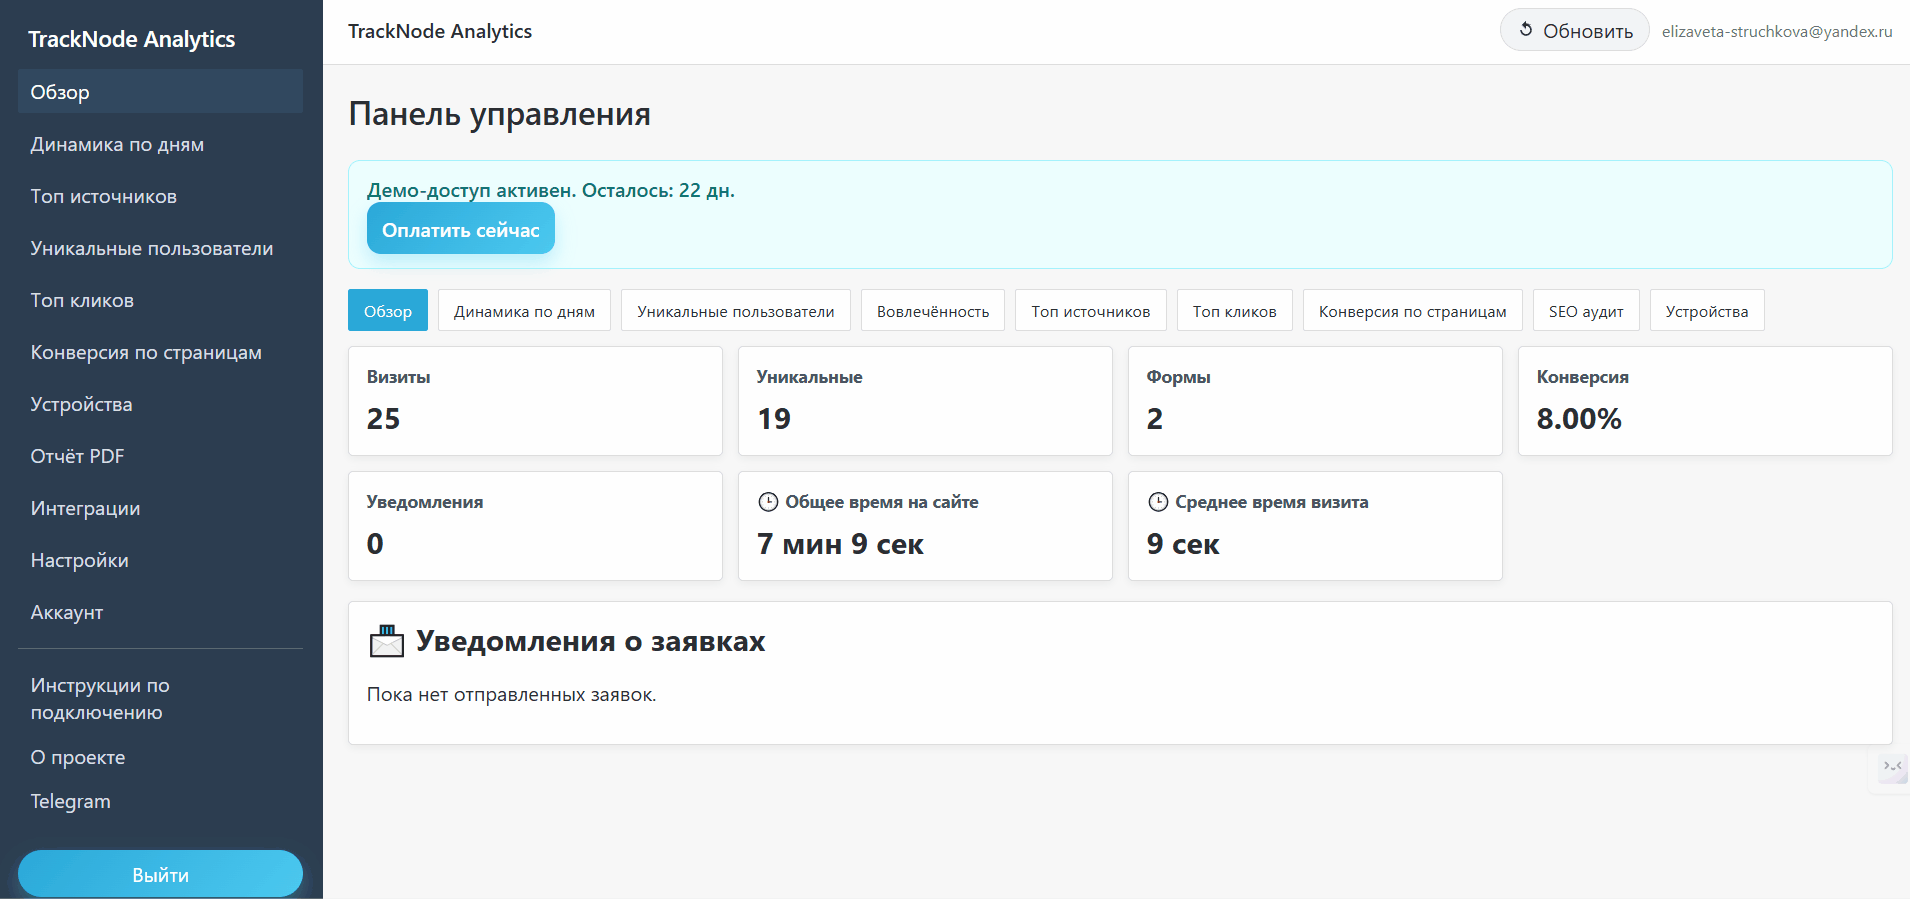Open Инструкции по подключению link
Viewport: 1910px width, 899px height.
[100, 698]
